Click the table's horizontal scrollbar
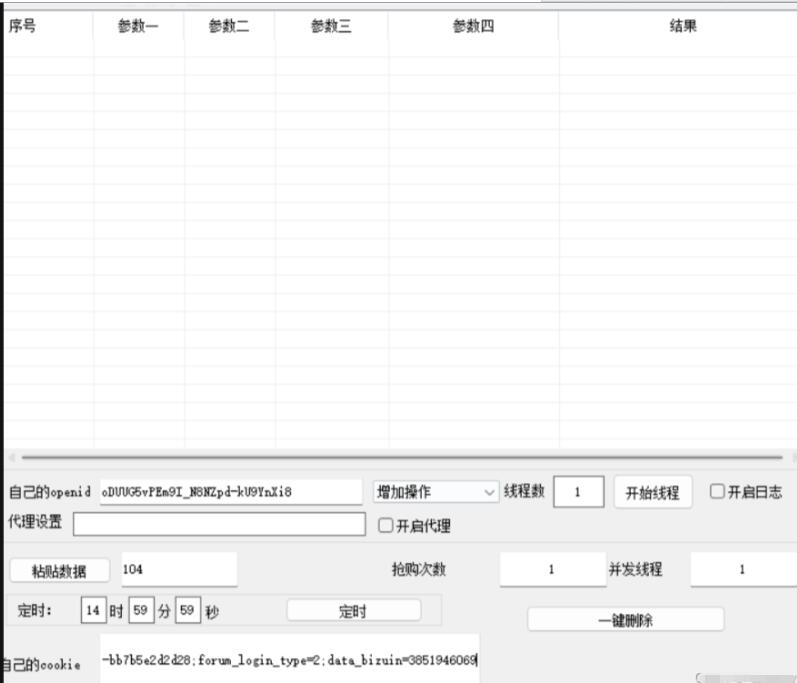 click(398, 457)
